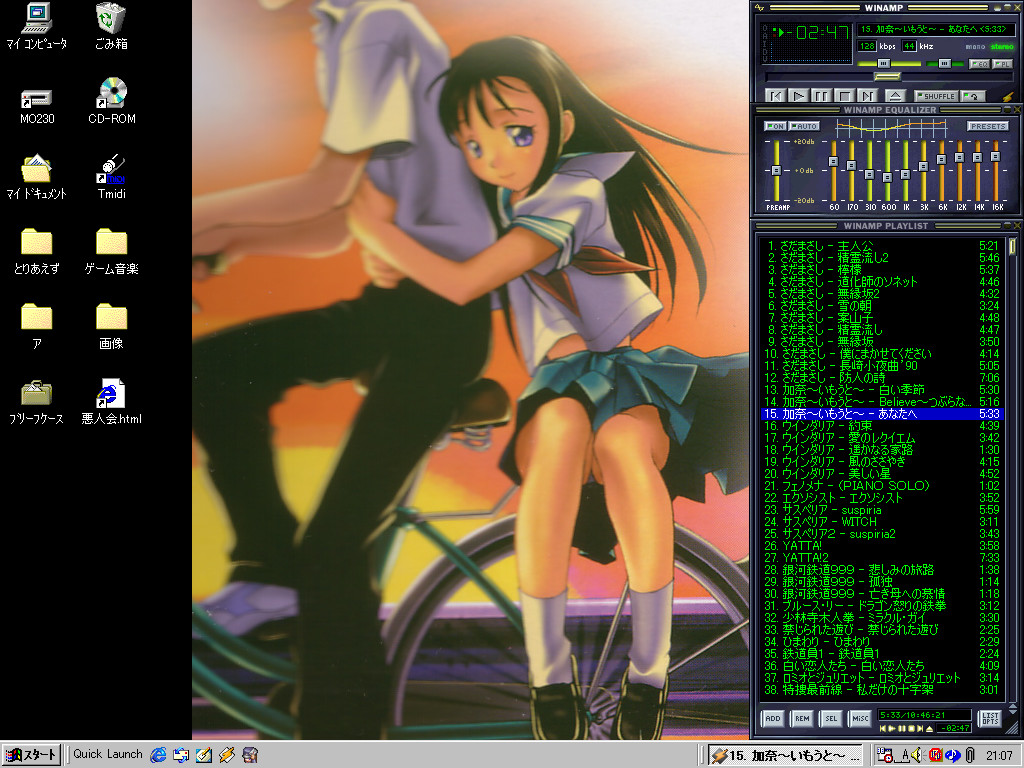Click Winamp play button in main window
1024x768 pixels.
coord(798,96)
